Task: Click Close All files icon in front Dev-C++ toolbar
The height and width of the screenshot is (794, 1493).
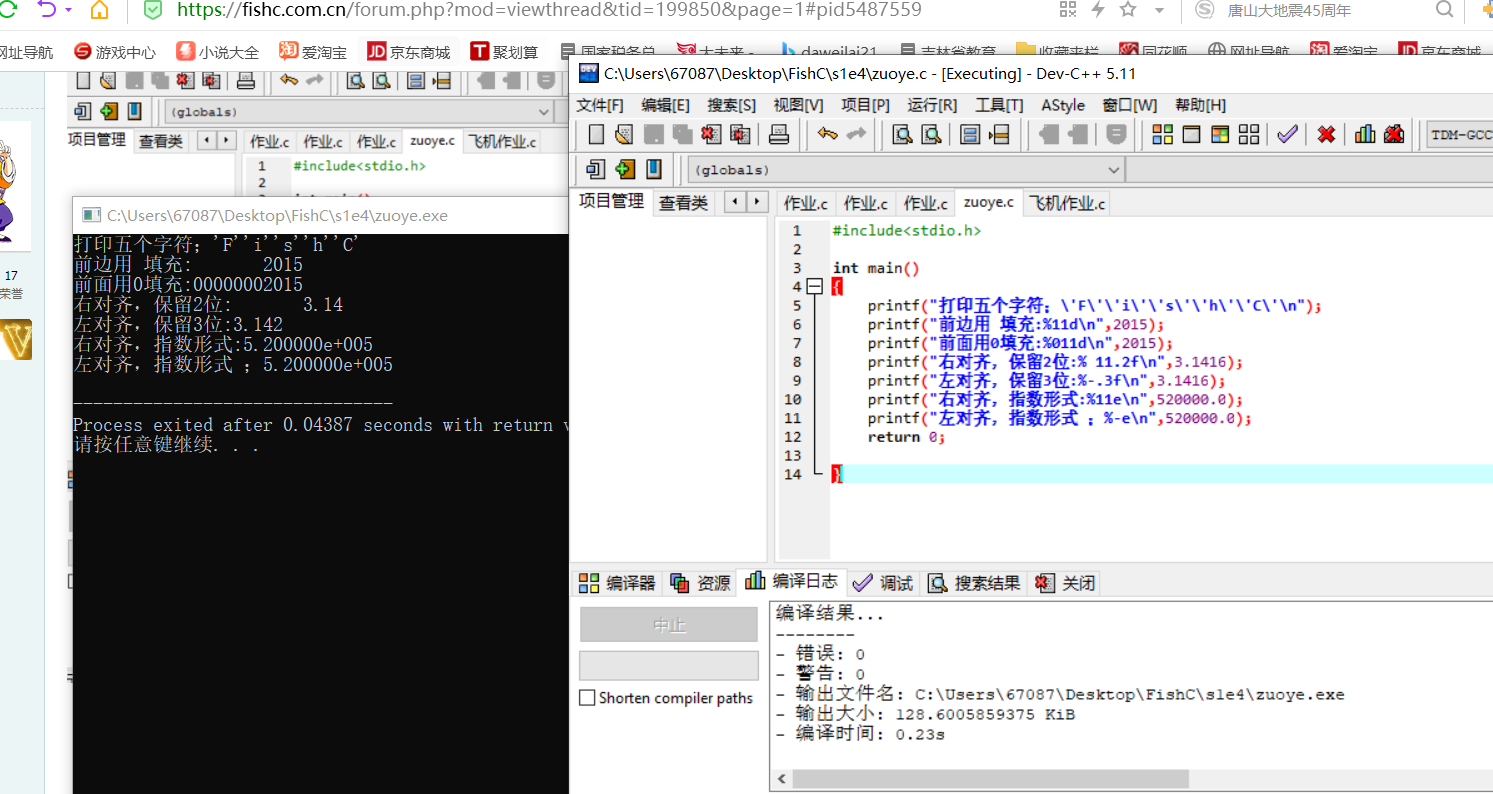Action: point(740,134)
